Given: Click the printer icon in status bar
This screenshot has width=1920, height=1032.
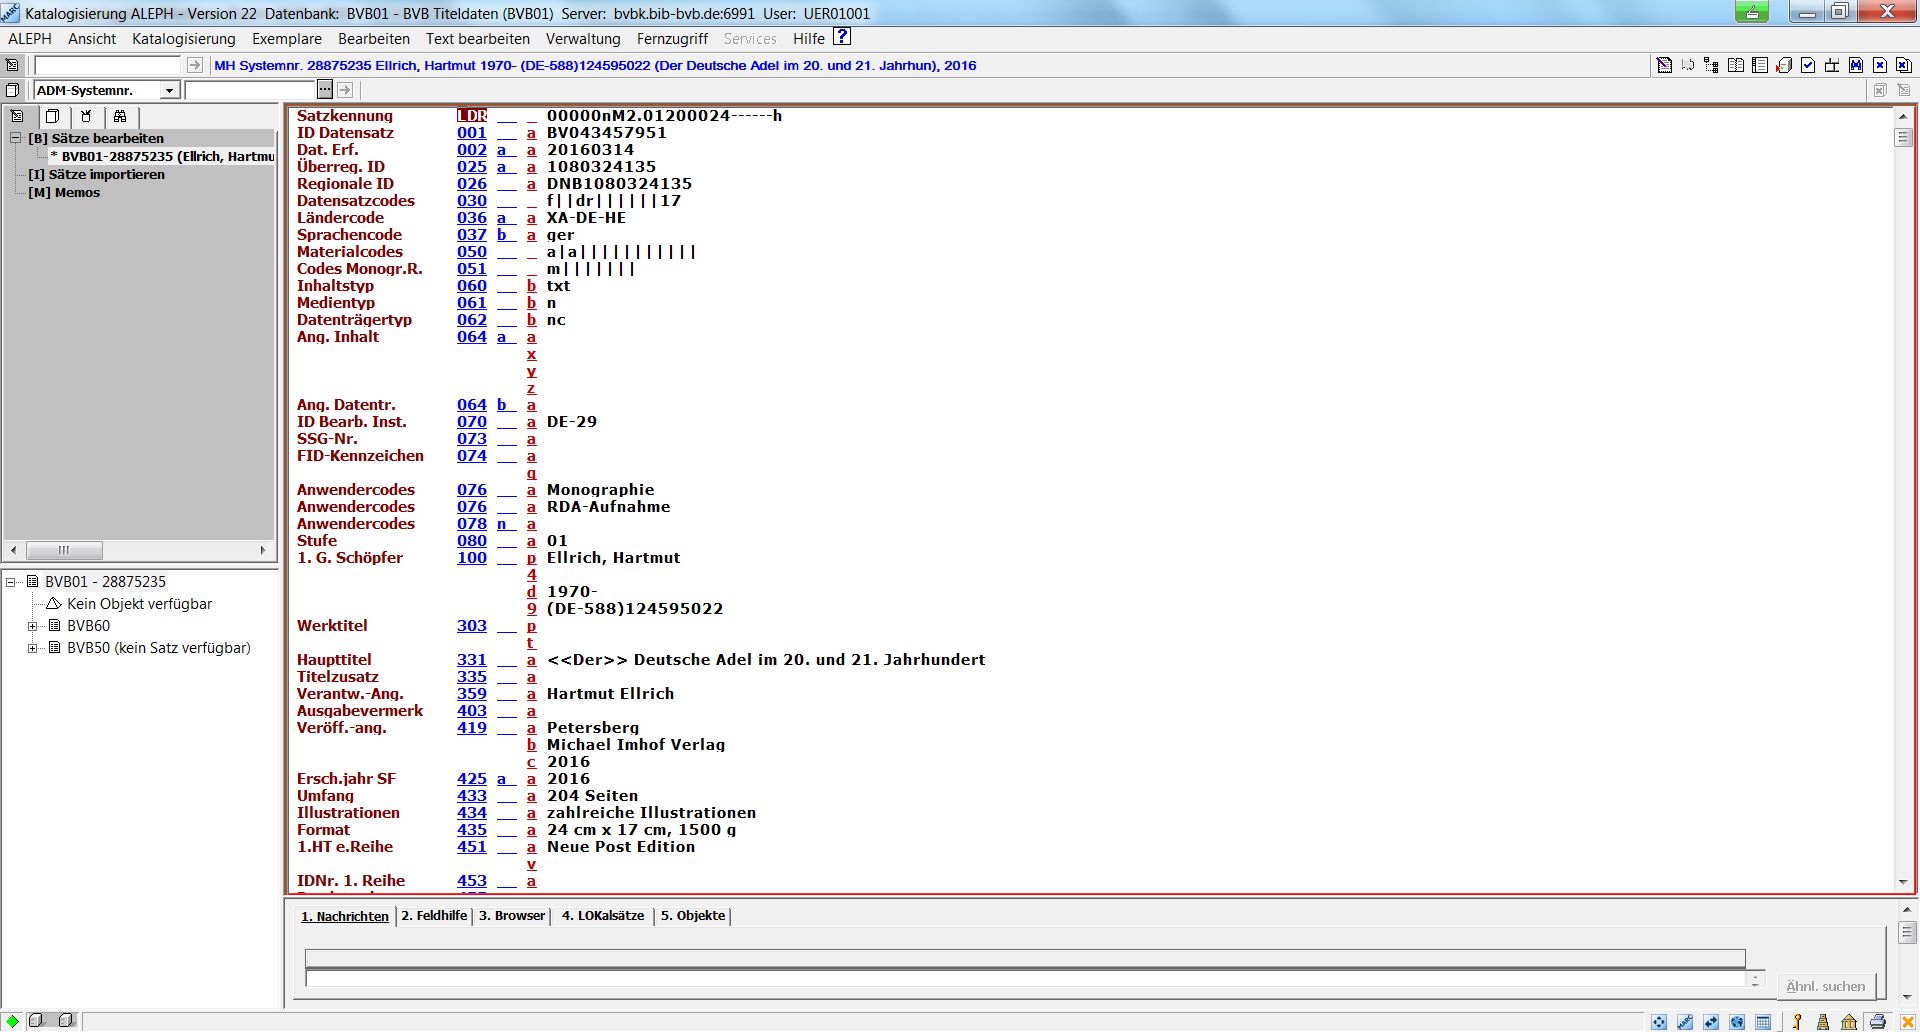Looking at the screenshot, I should 1877,1022.
